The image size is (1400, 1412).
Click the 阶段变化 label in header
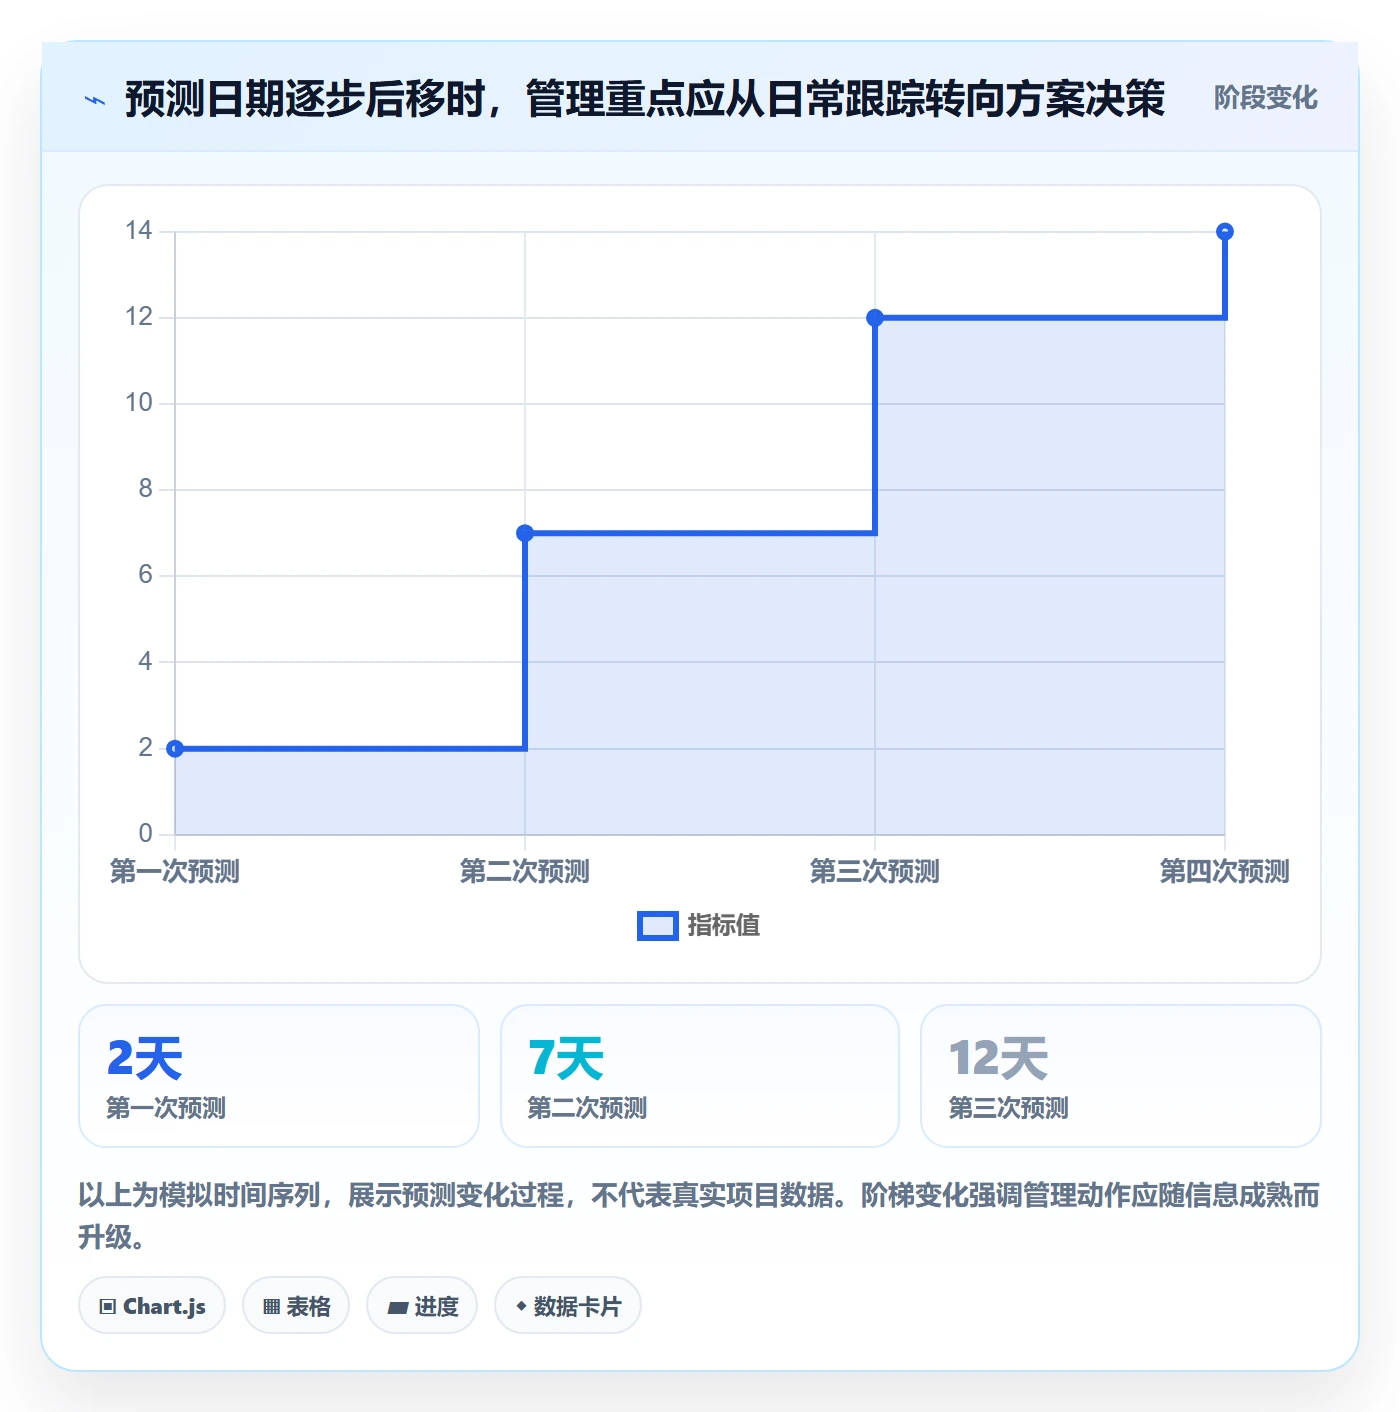(x=1265, y=98)
